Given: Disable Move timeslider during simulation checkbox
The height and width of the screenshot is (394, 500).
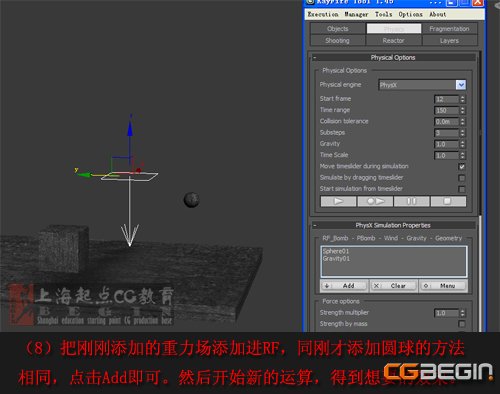Looking at the screenshot, I should pyautogui.click(x=461, y=166).
